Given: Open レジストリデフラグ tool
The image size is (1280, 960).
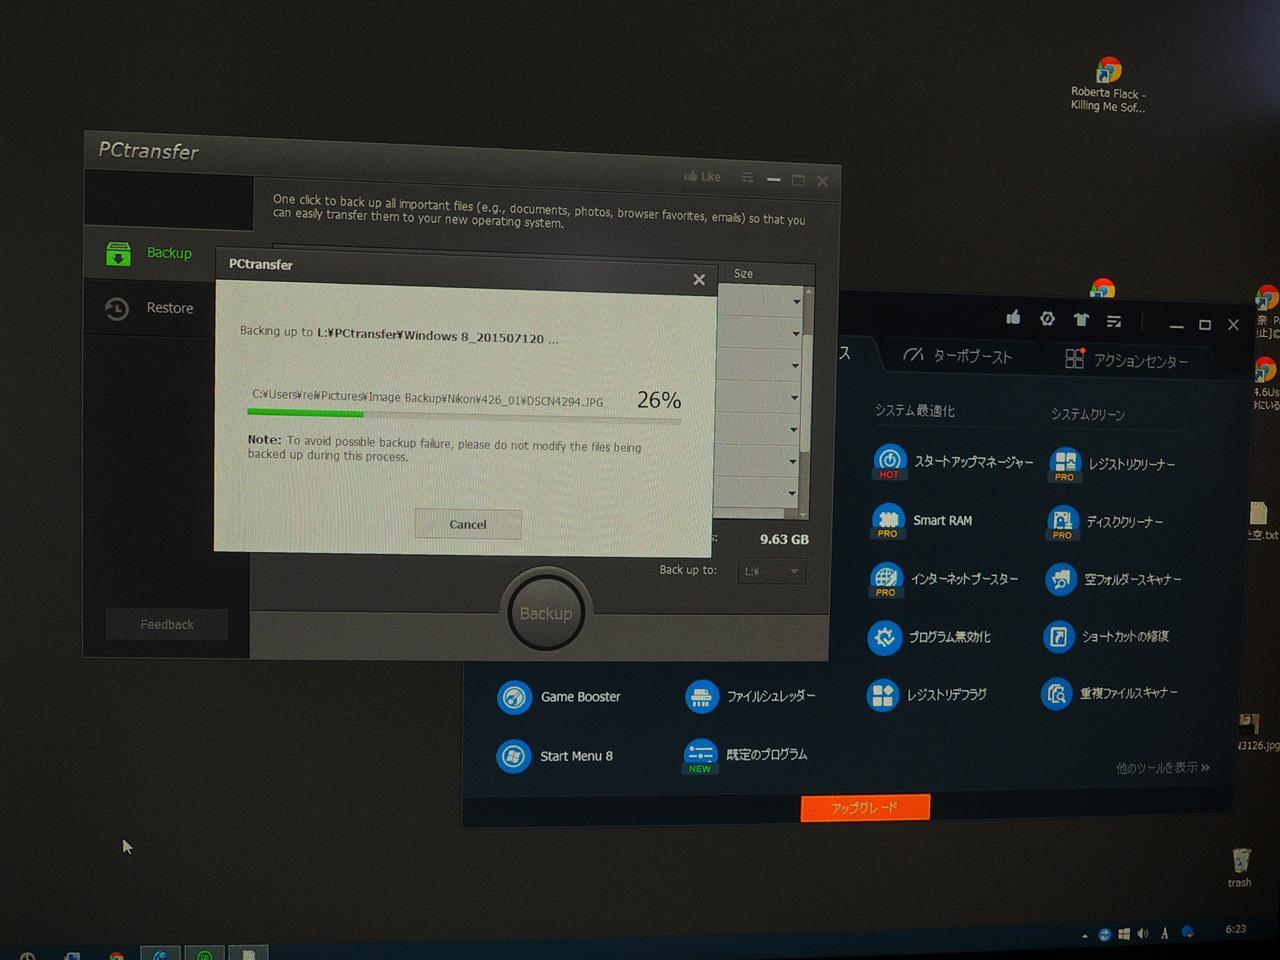Looking at the screenshot, I should [926, 694].
